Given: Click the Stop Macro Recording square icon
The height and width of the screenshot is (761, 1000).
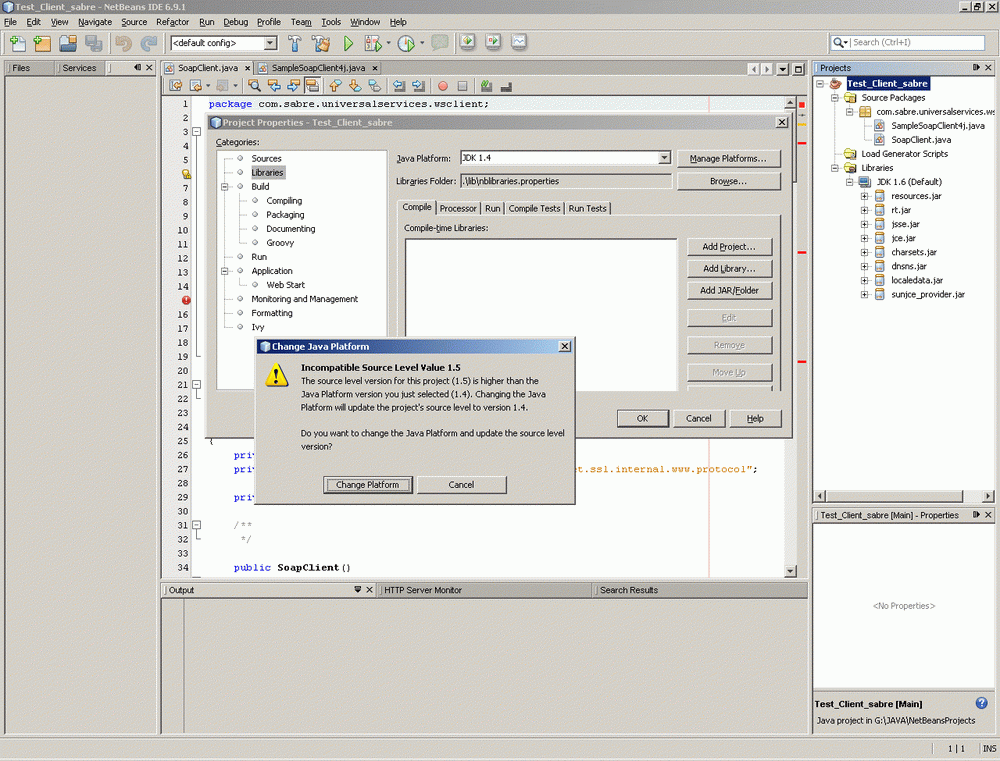Looking at the screenshot, I should (462, 85).
